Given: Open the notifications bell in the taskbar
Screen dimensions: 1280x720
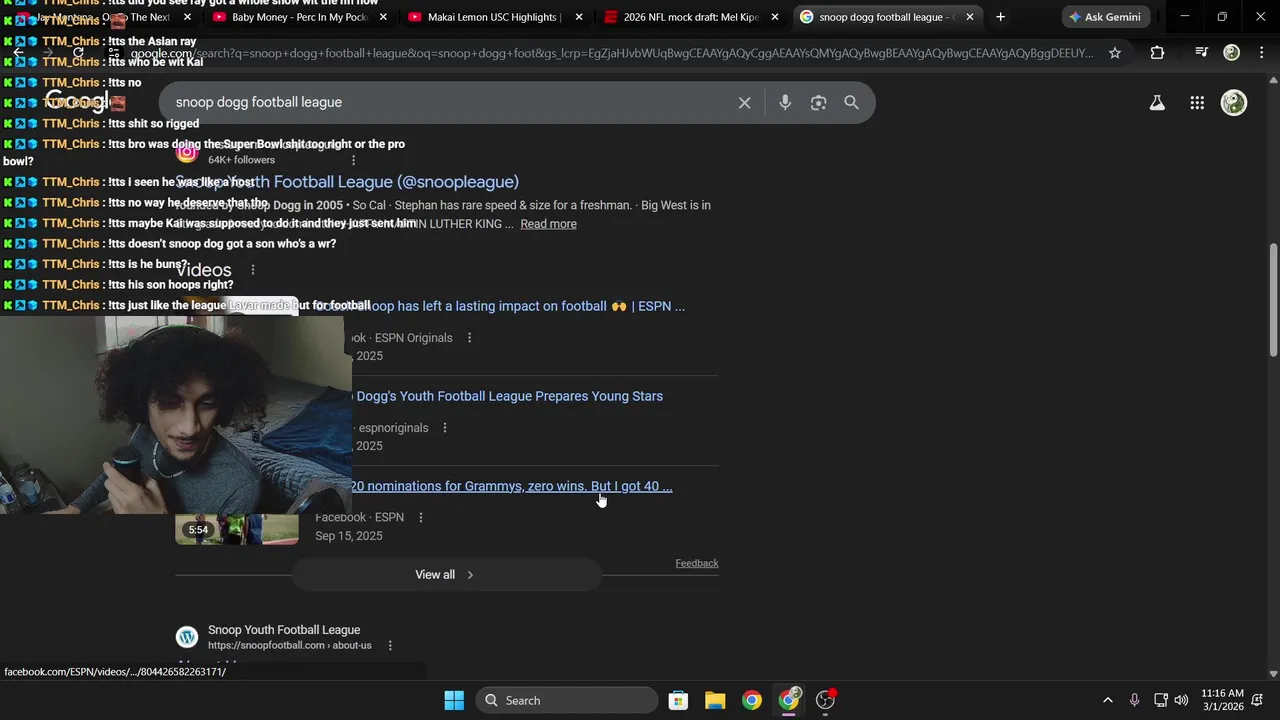Looking at the screenshot, I should [1258, 700].
